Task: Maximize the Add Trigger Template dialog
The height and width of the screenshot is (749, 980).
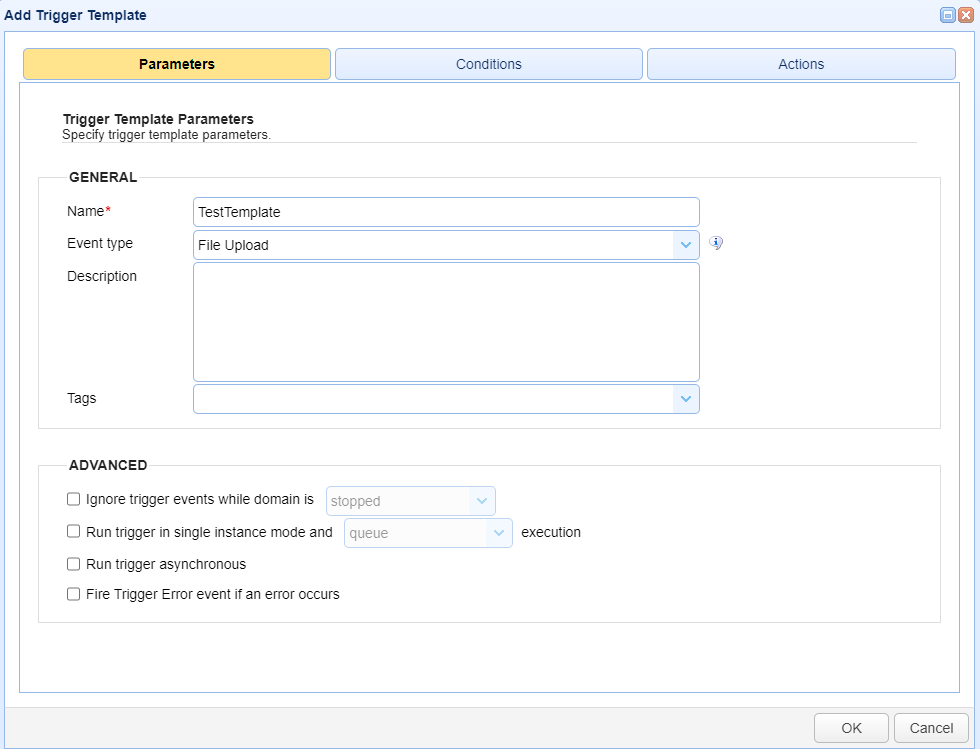Action: [948, 15]
